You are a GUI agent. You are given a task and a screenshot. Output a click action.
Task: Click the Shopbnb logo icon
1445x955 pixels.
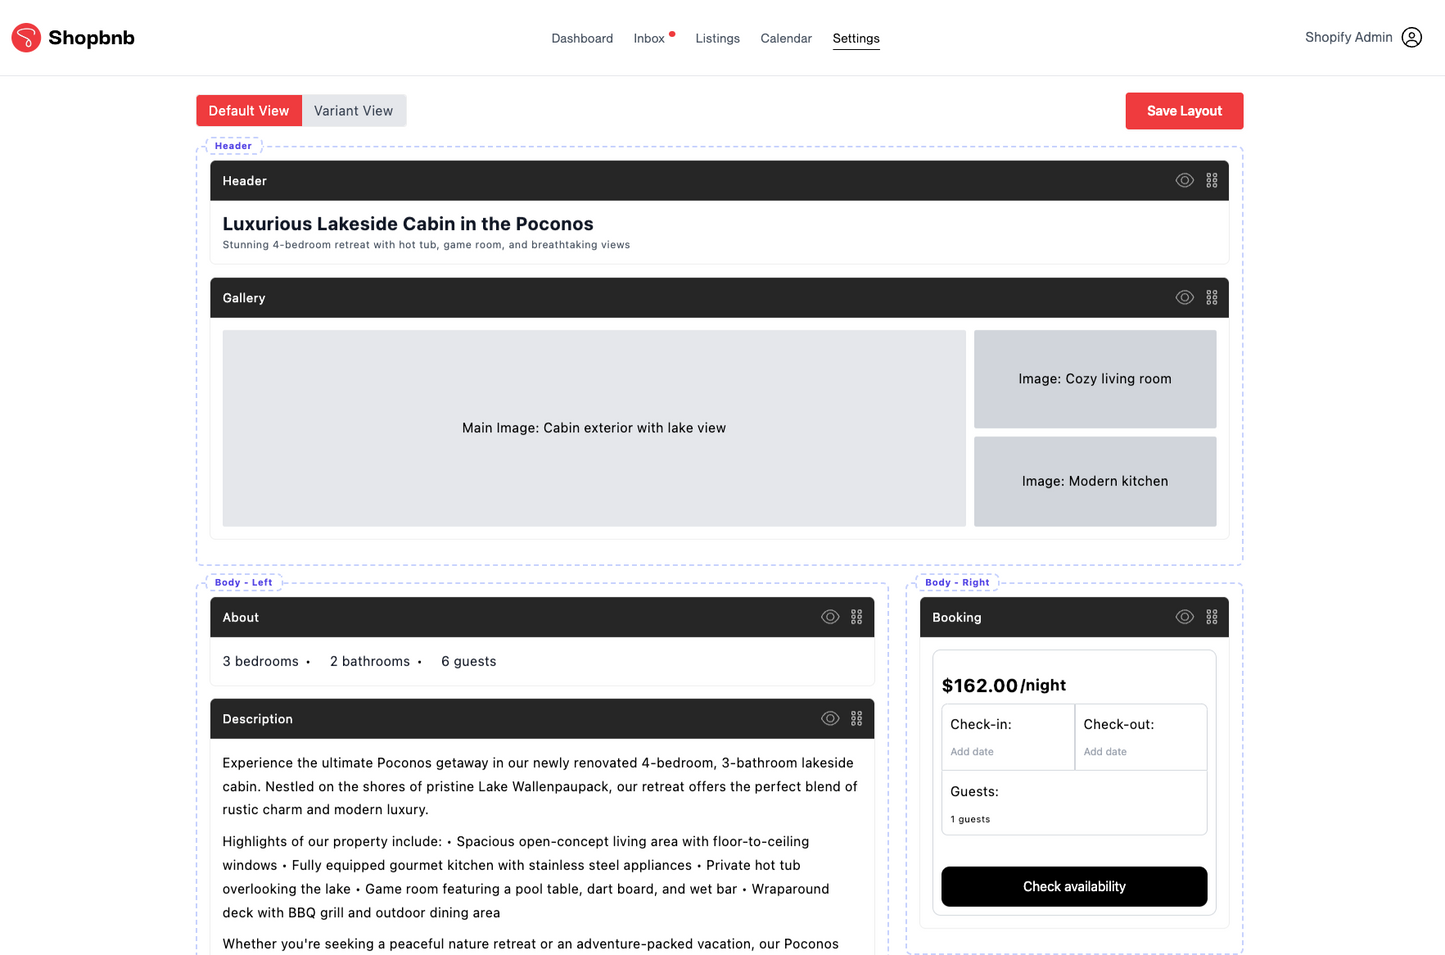[x=26, y=38]
